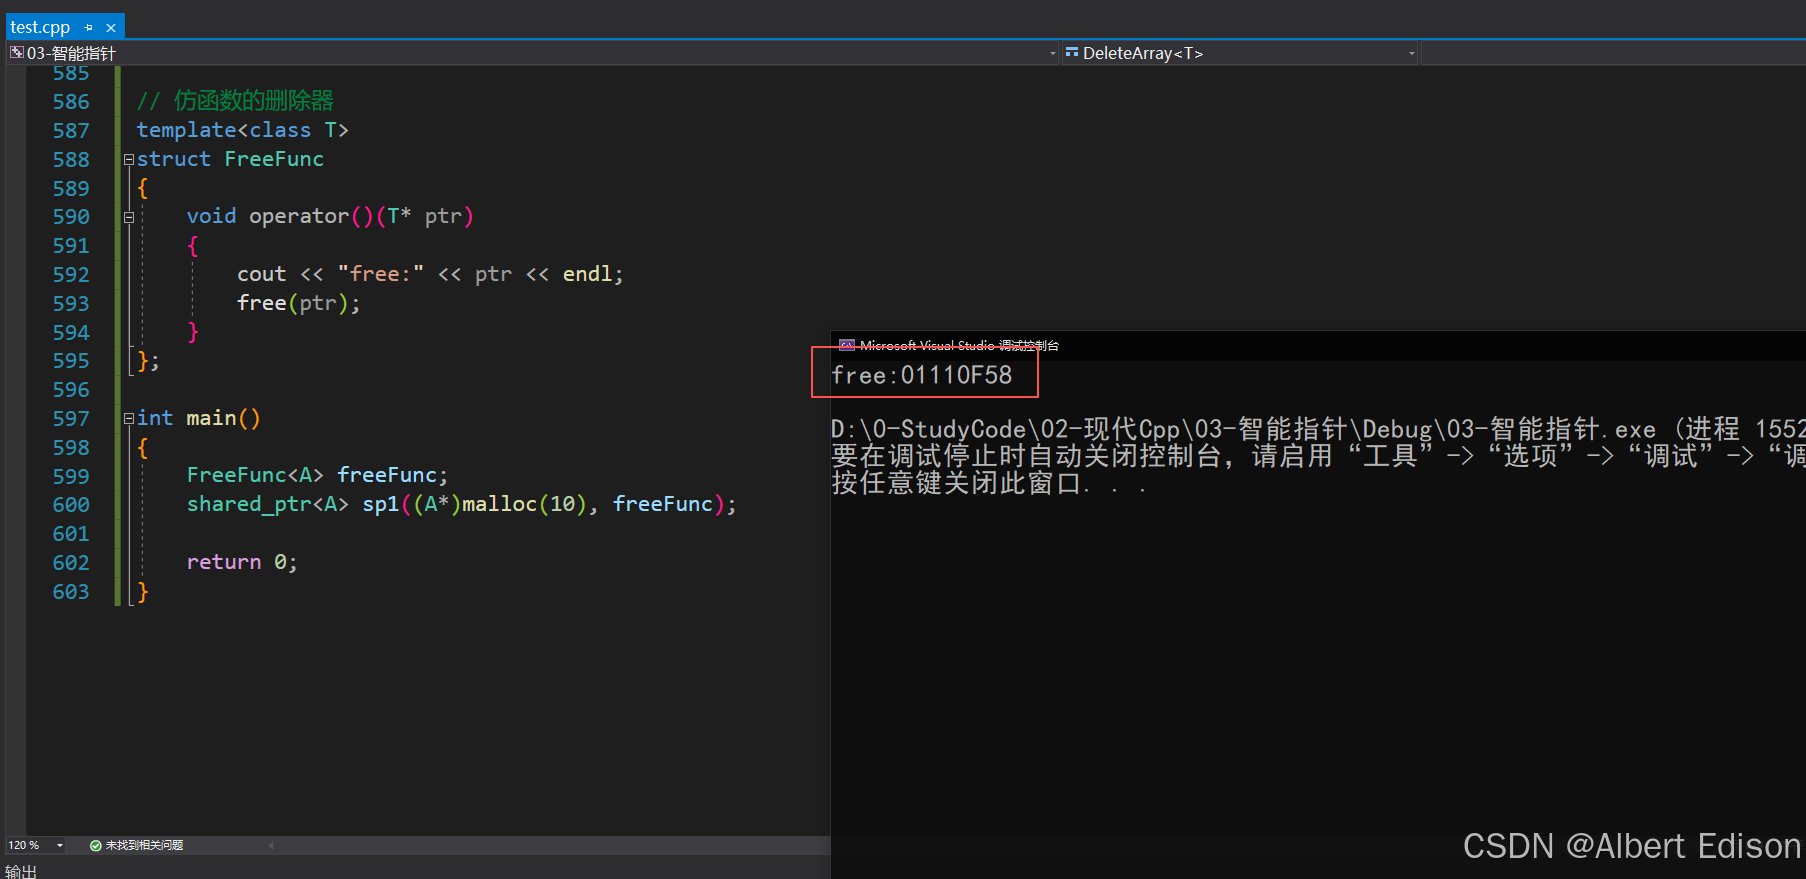Click the green no-issues check icon
This screenshot has height=879, width=1806.
pyautogui.click(x=96, y=846)
